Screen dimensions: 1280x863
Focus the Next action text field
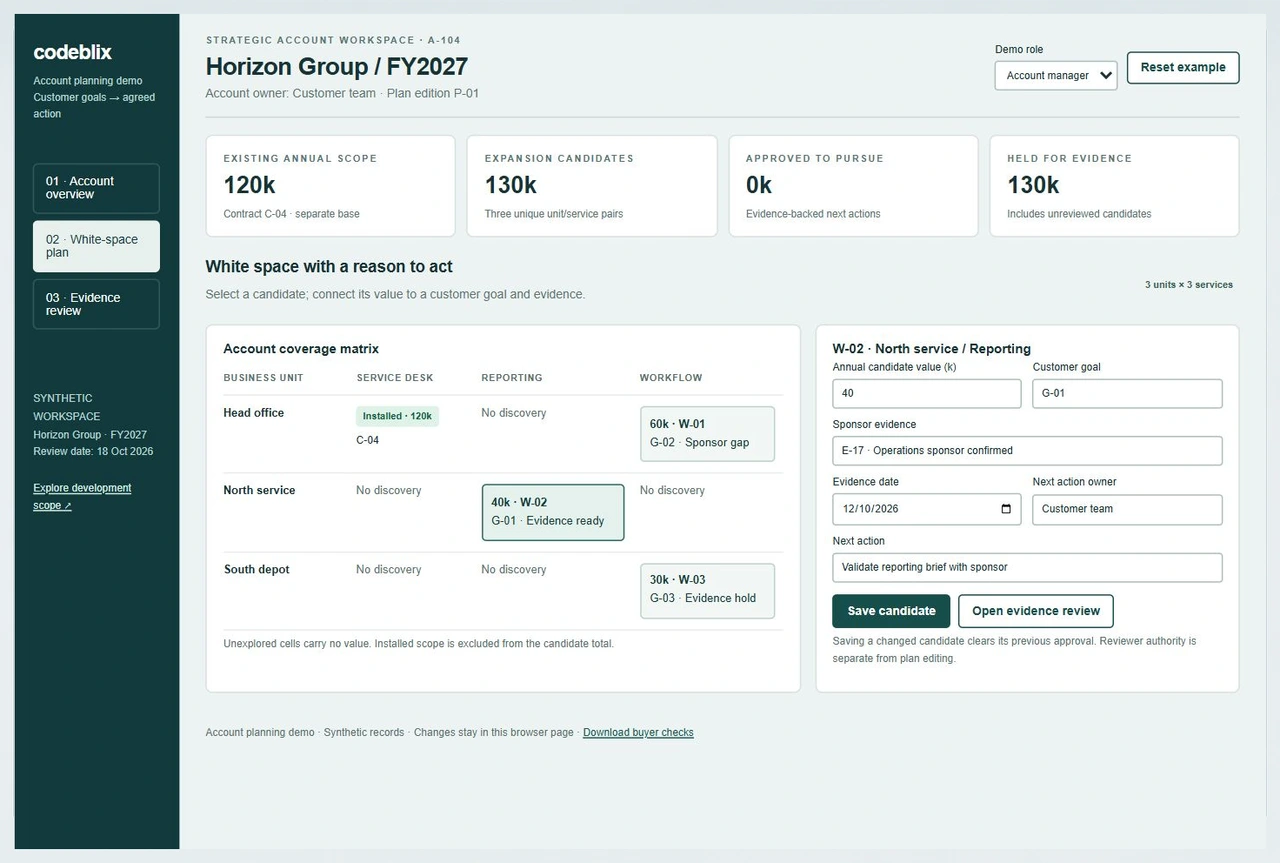pos(1027,567)
